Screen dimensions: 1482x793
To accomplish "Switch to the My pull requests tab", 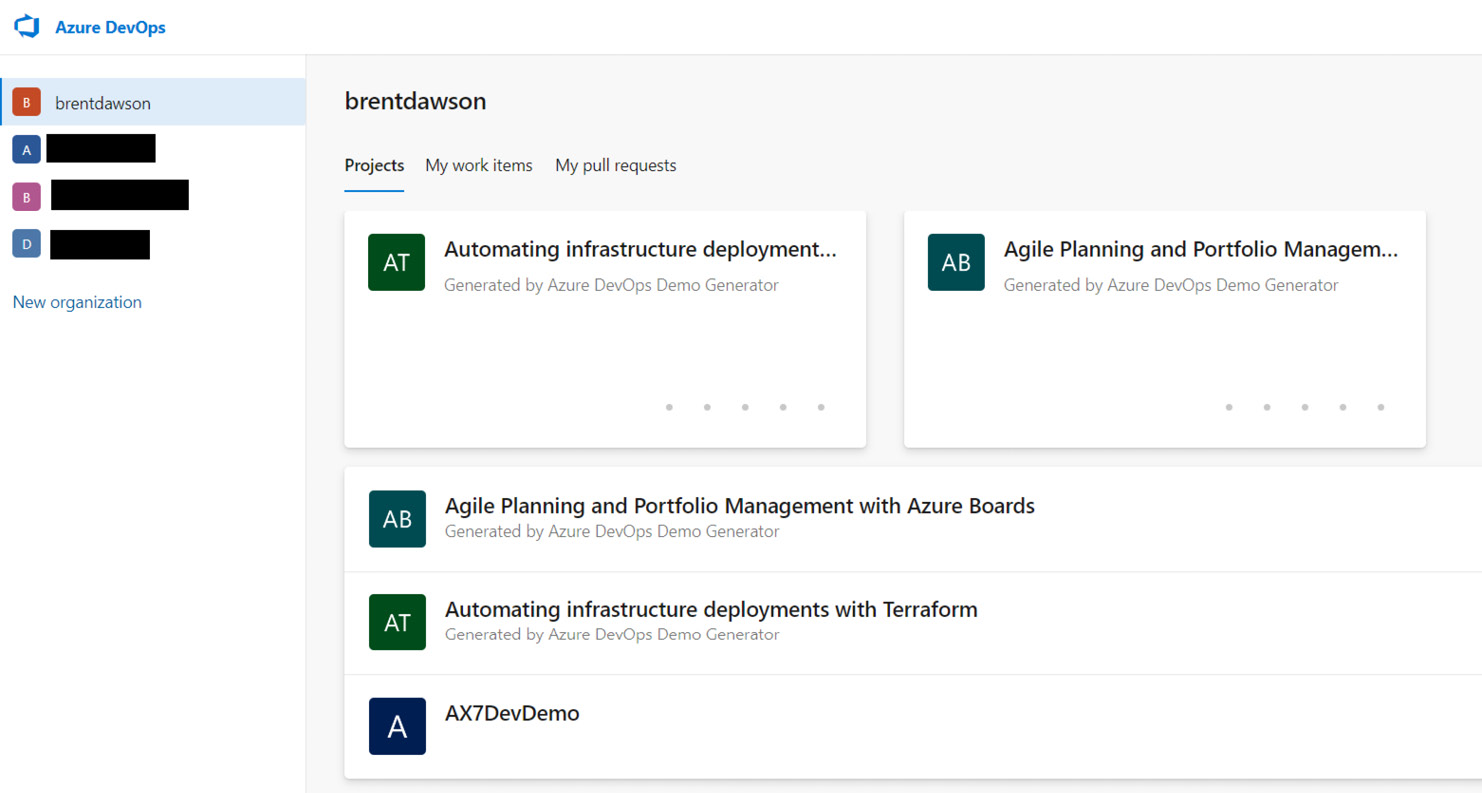I will [x=616, y=165].
